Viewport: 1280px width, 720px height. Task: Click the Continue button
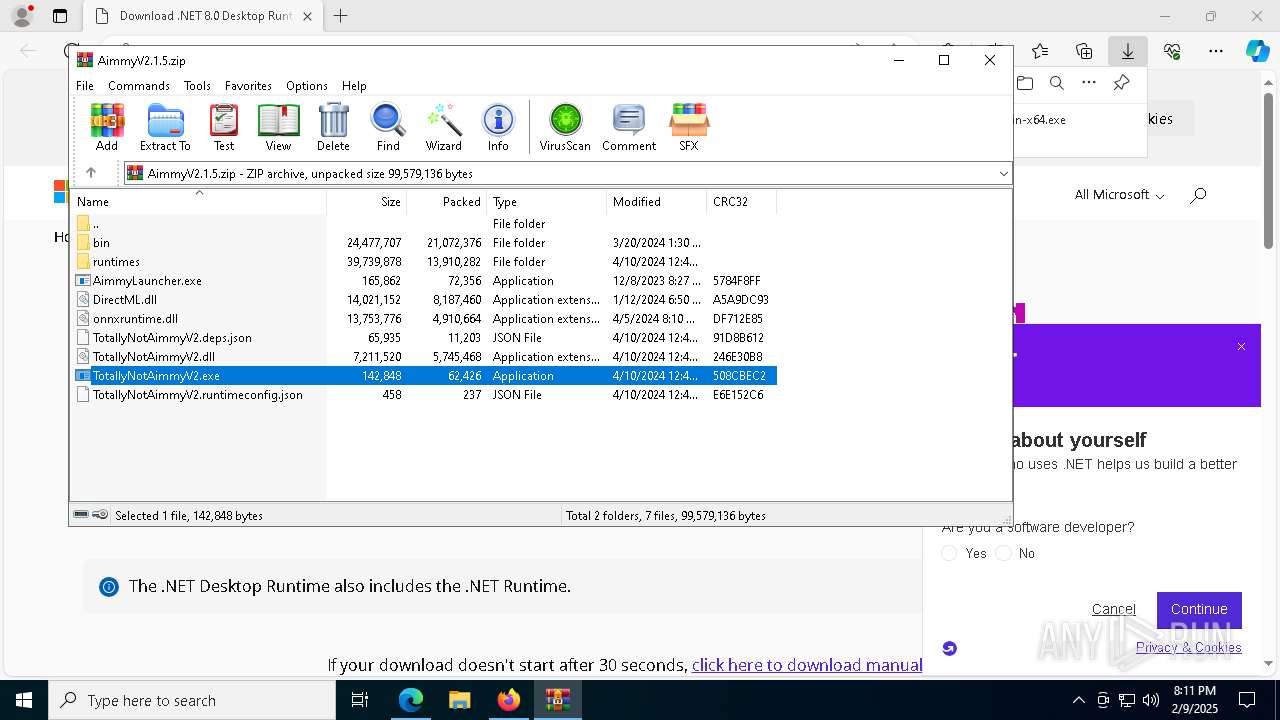coord(1199,609)
